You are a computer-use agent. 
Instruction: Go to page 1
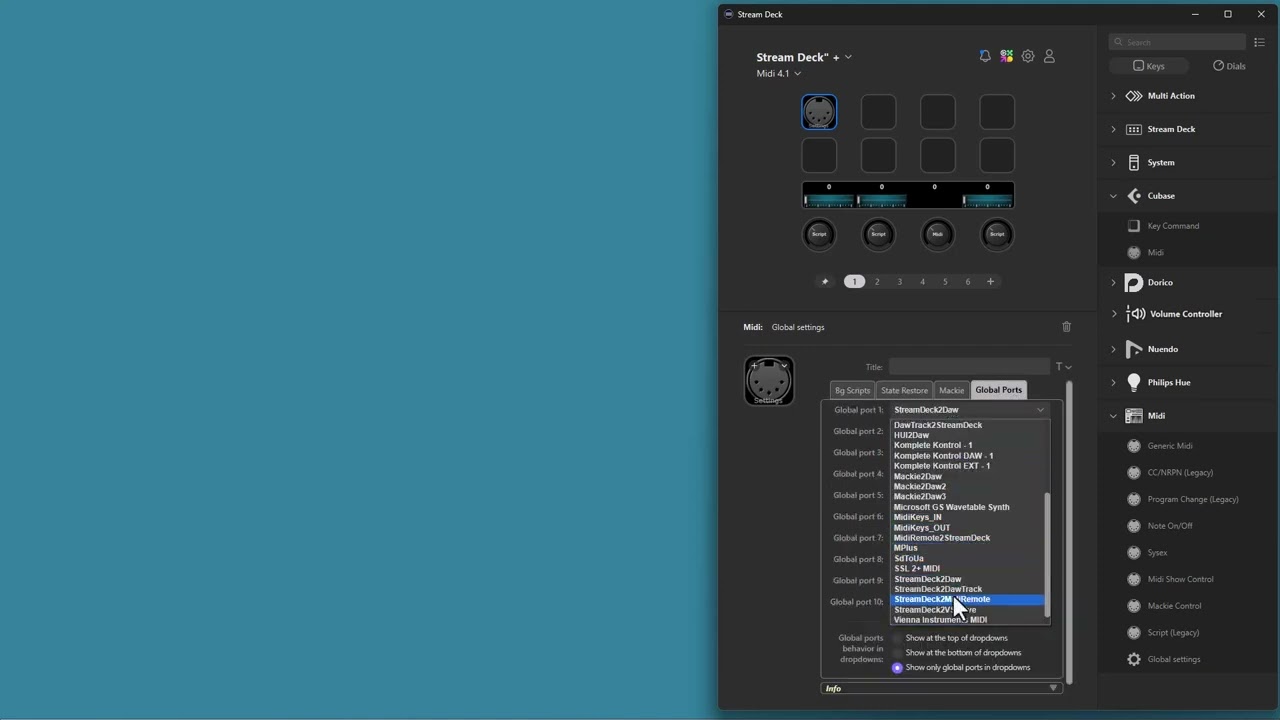coord(854,282)
